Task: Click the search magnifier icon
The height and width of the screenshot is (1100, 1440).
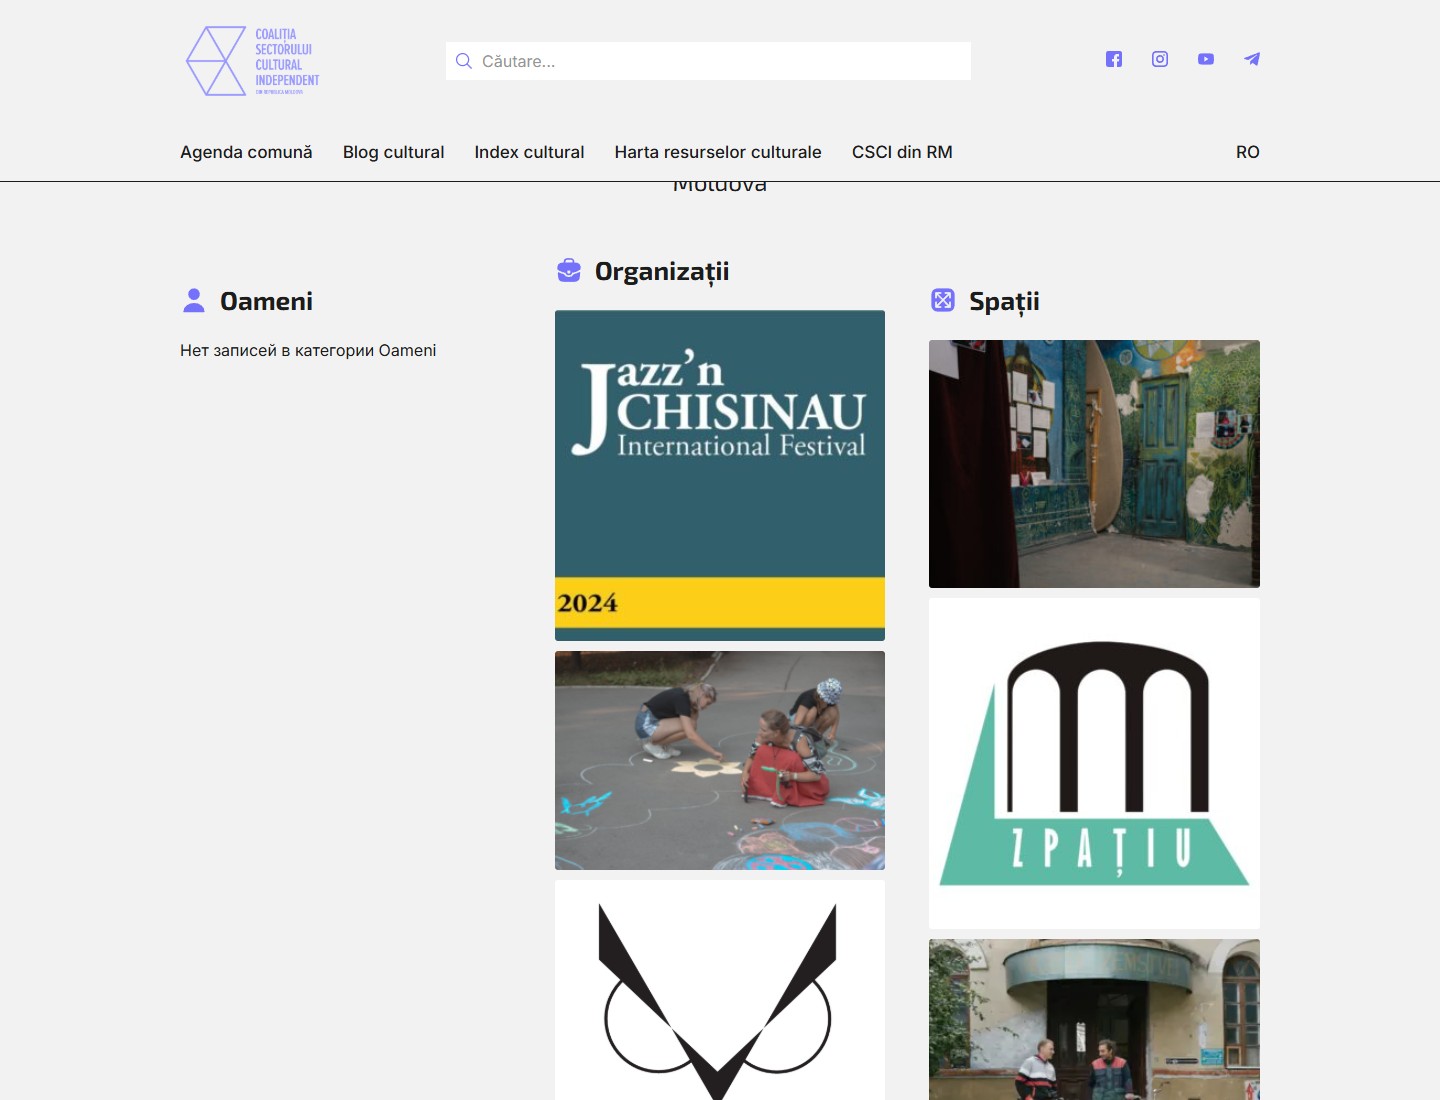Action: (464, 61)
